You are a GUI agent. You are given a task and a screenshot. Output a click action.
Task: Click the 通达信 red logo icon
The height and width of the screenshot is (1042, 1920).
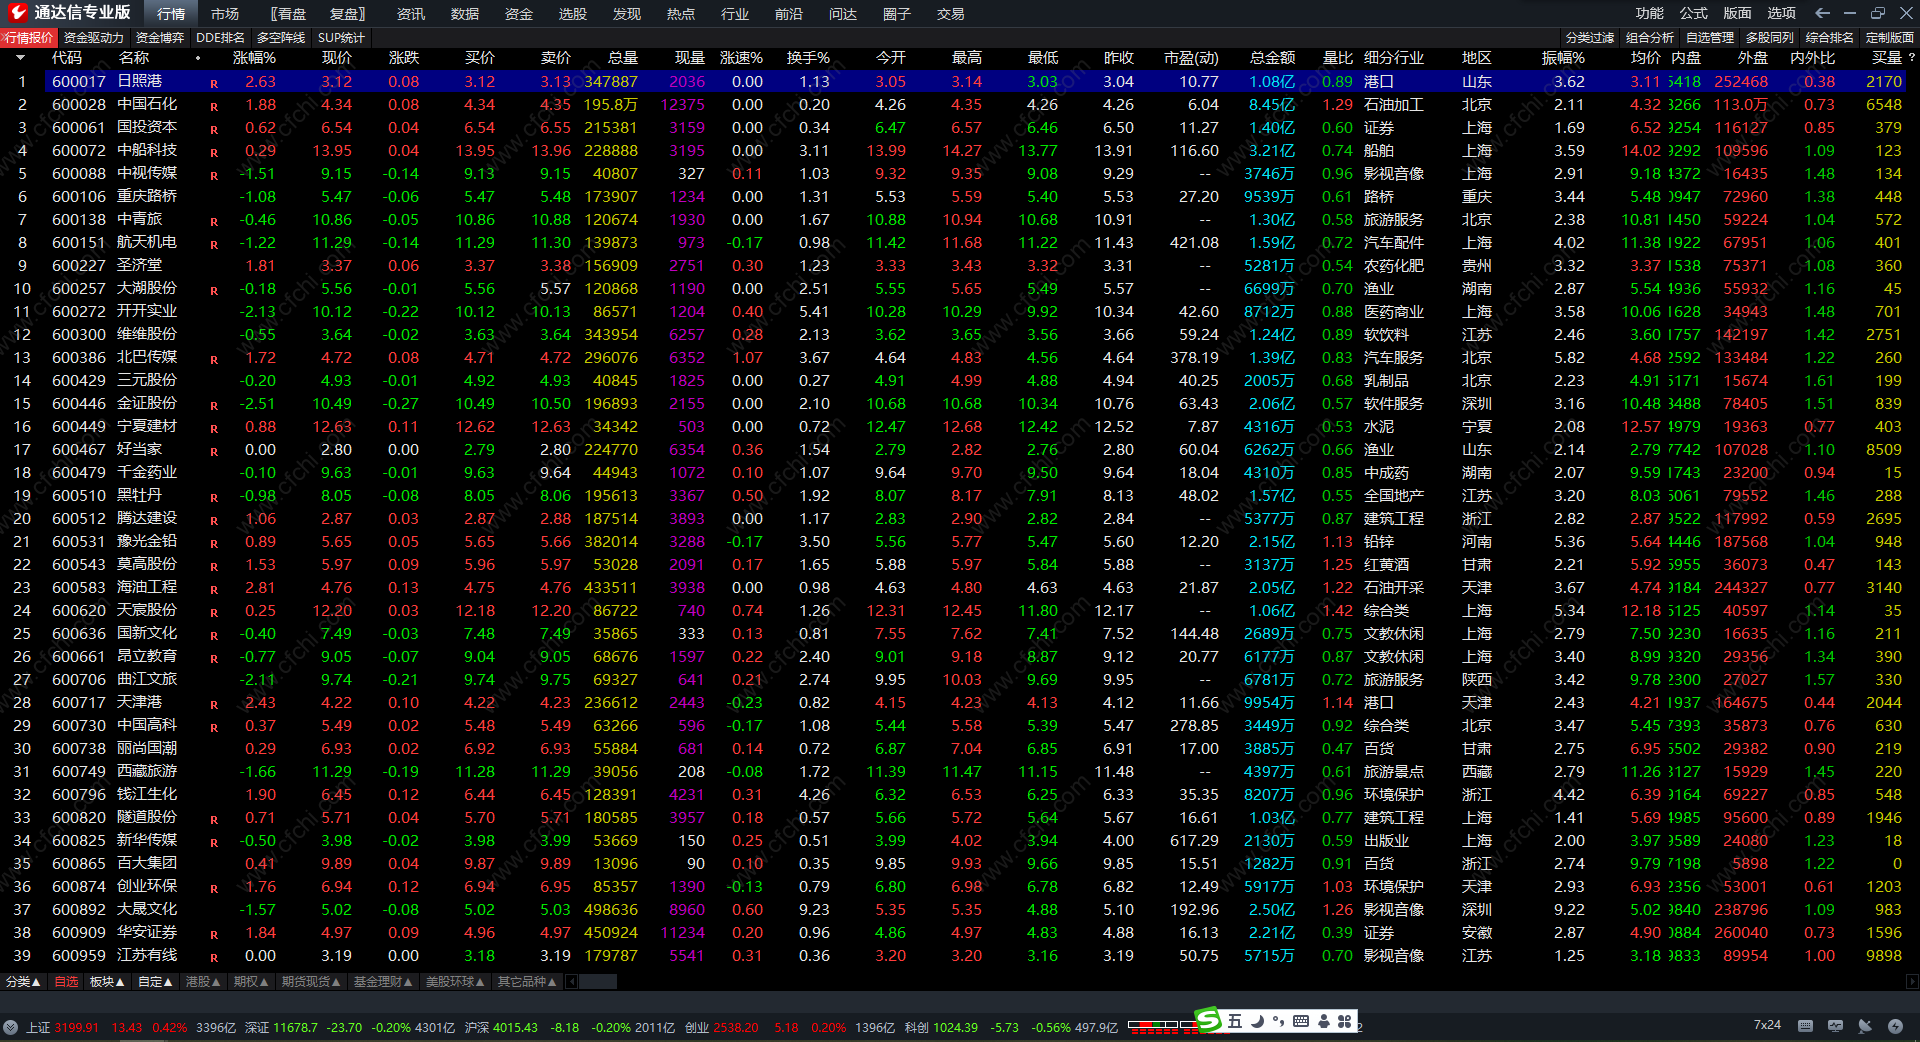(17, 13)
